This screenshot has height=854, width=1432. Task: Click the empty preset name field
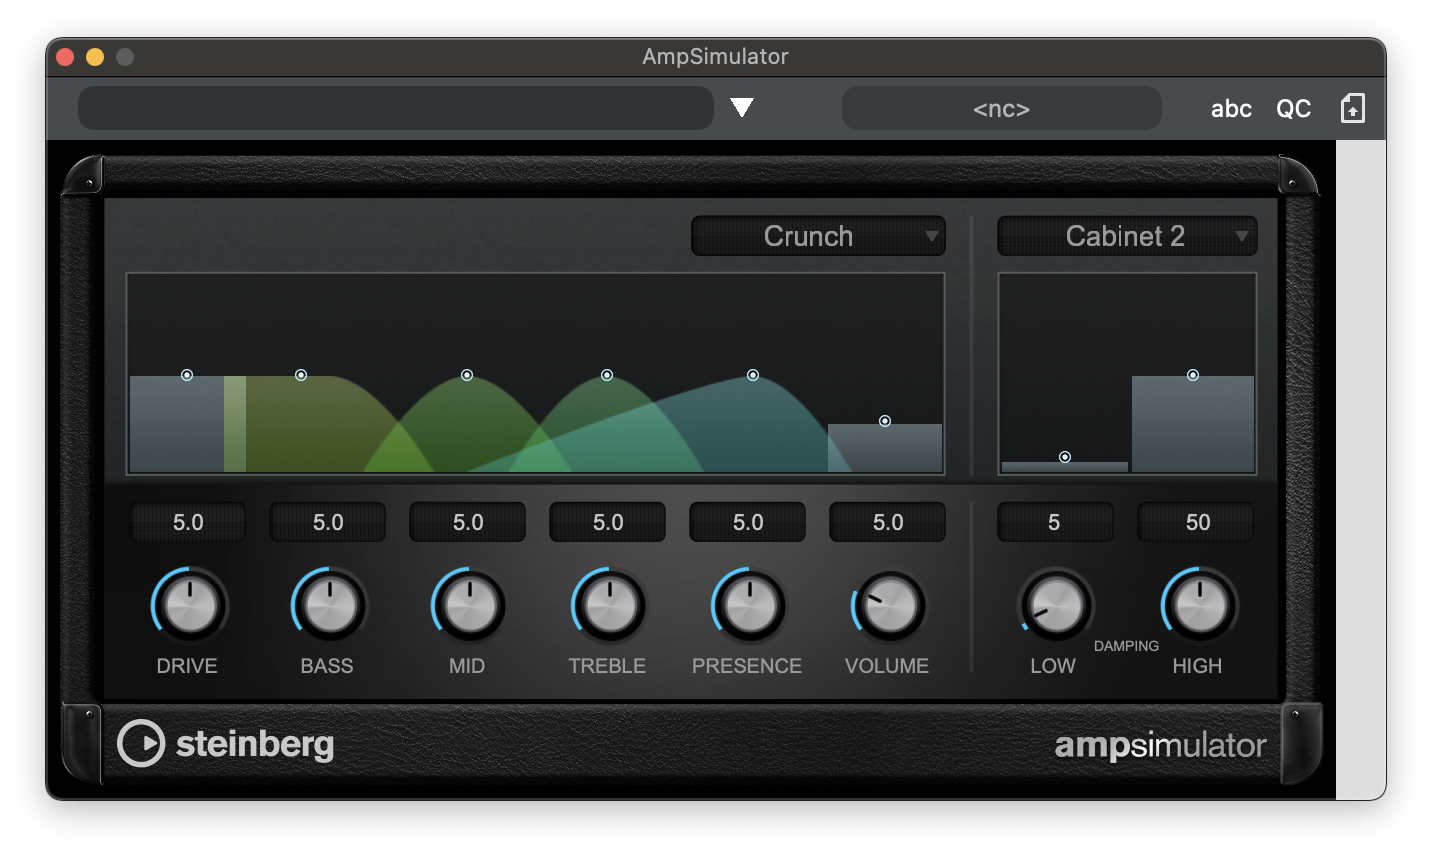click(x=395, y=108)
